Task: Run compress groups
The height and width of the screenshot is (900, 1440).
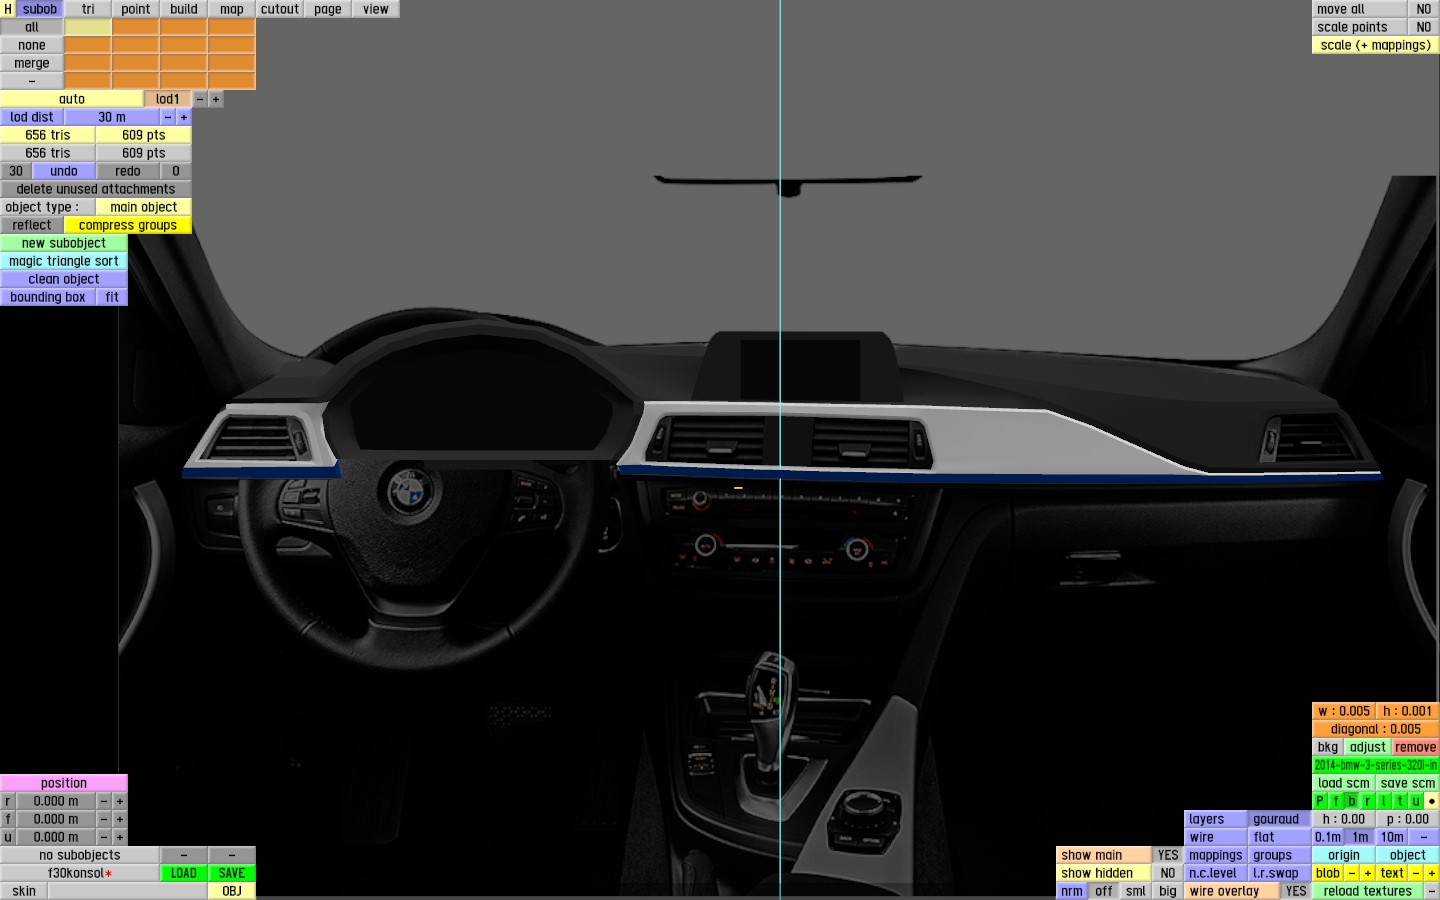Action: [128, 225]
